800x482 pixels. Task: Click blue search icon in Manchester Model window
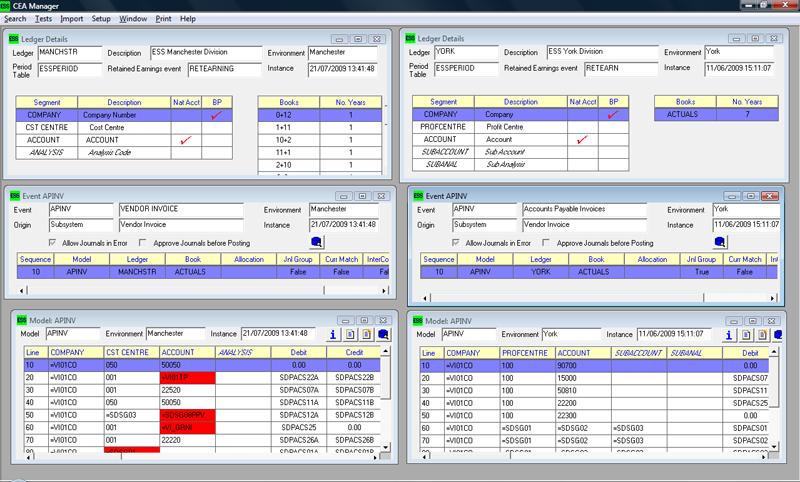click(x=384, y=335)
